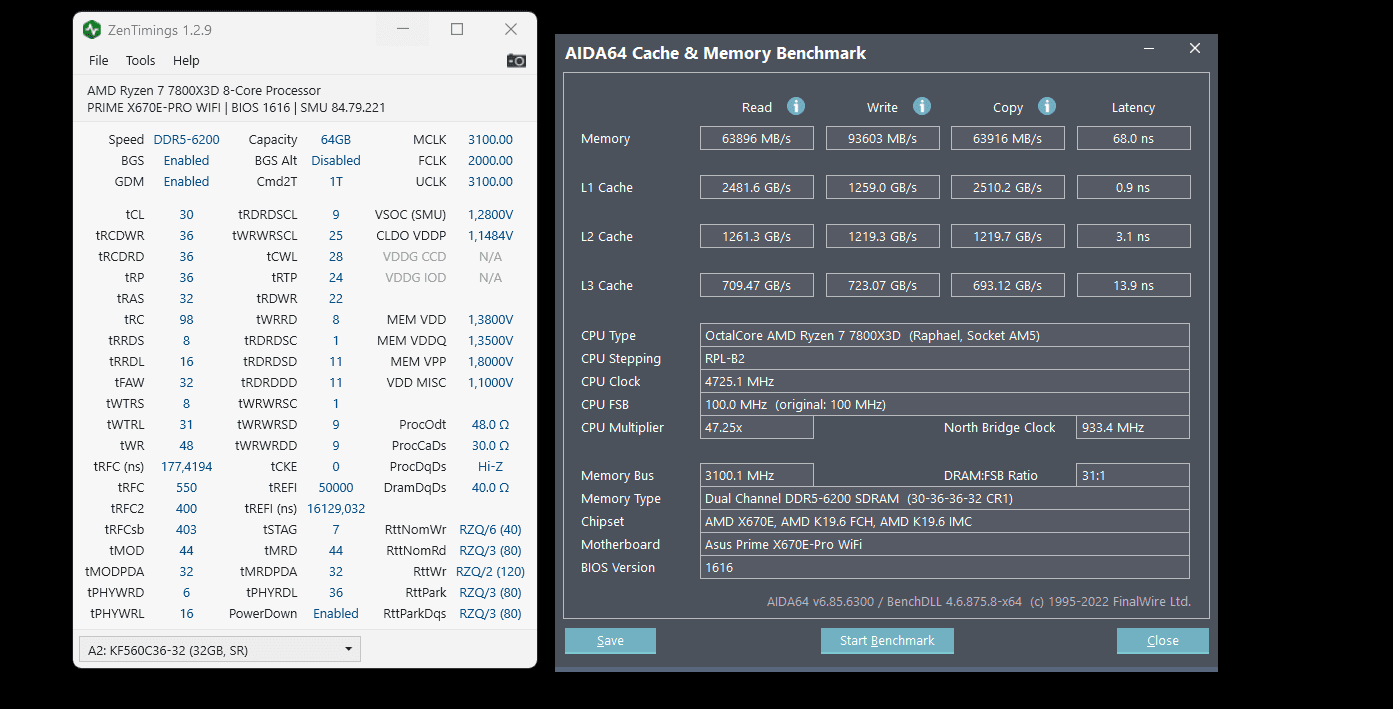Minimize the AIDA64 benchmark window
1393x709 pixels.
tap(1148, 48)
